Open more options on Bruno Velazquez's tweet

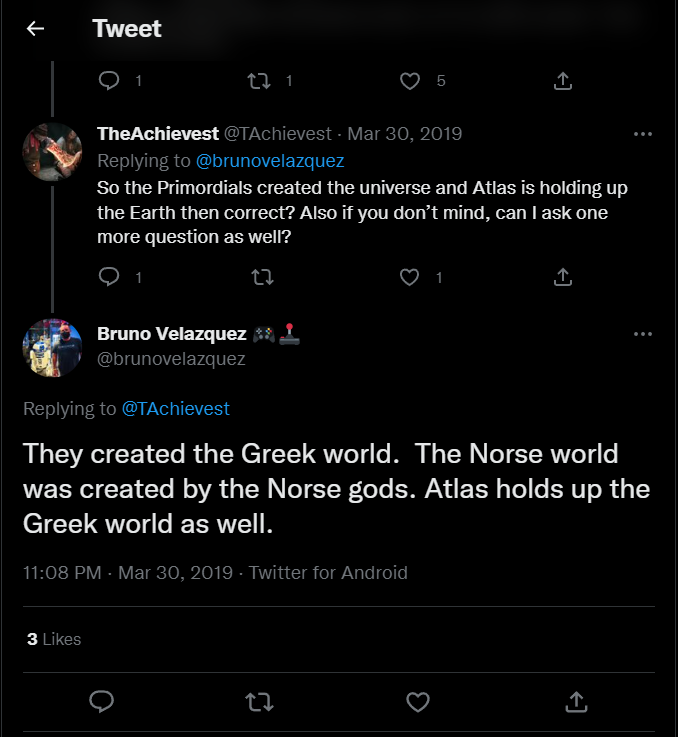pyautogui.click(x=643, y=334)
